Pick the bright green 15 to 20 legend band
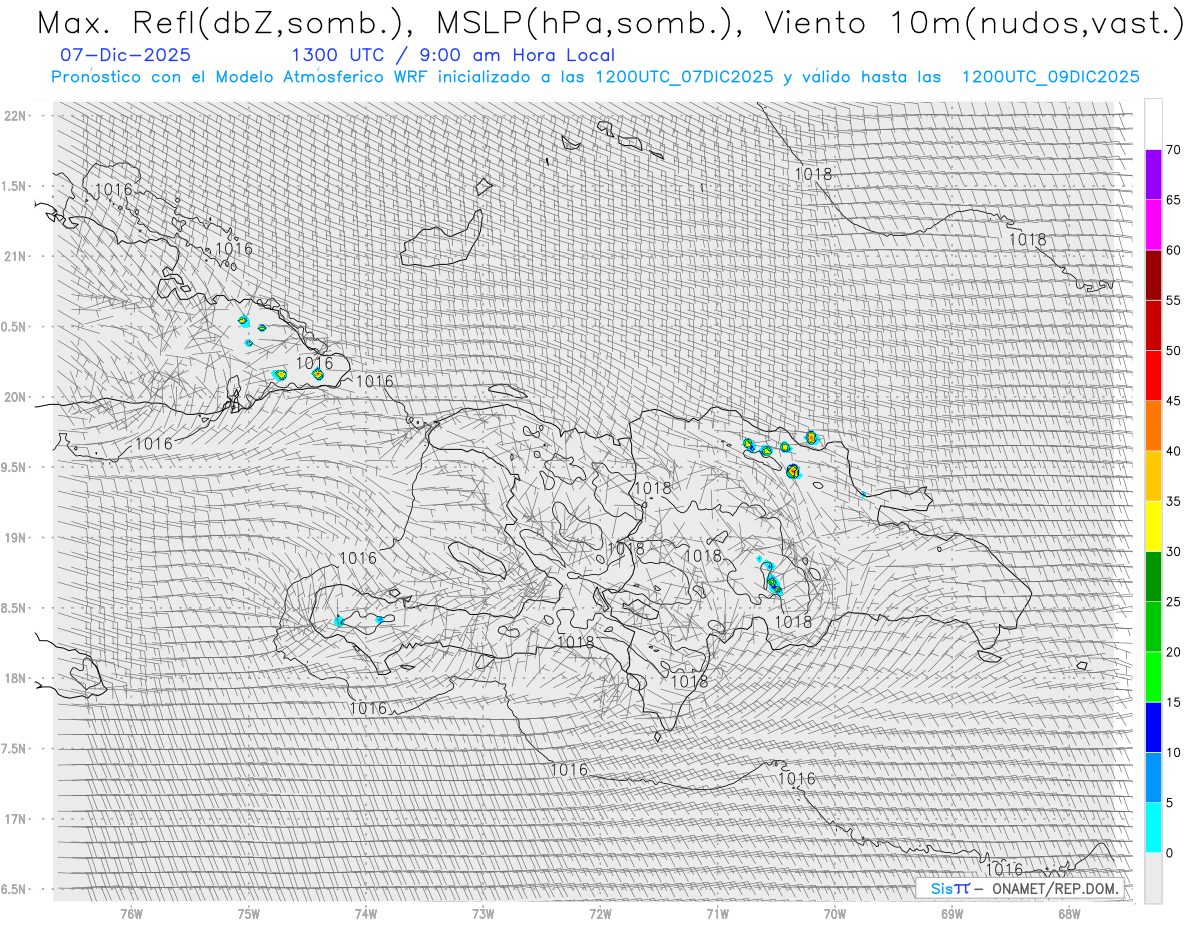Image resolution: width=1200 pixels, height=927 pixels. click(x=1153, y=677)
